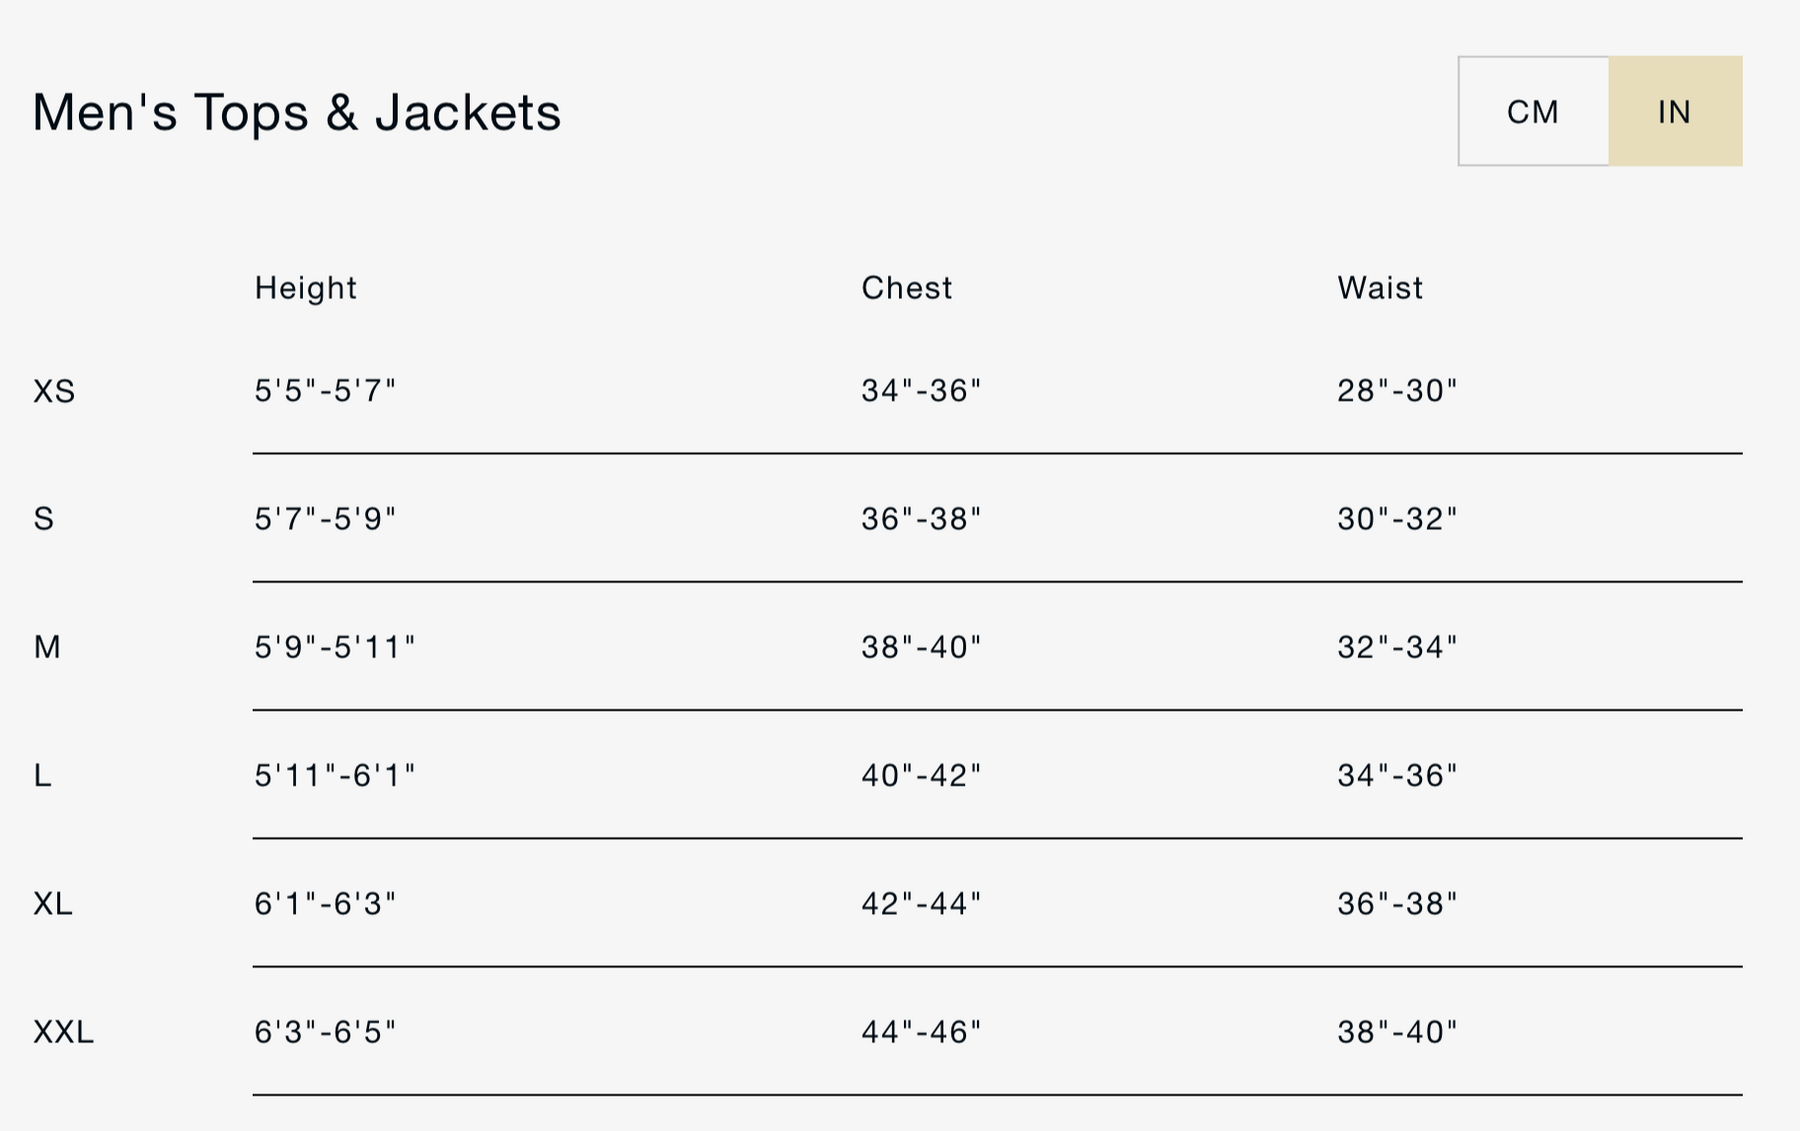This screenshot has width=1800, height=1131.
Task: Click the XXL waist value 38"-40"
Action: click(1397, 1032)
